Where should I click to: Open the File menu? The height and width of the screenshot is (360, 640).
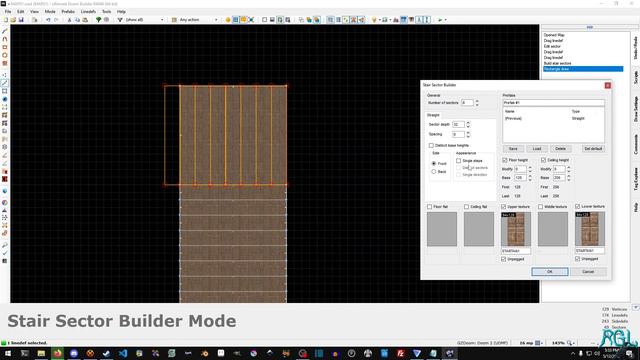pos(8,11)
